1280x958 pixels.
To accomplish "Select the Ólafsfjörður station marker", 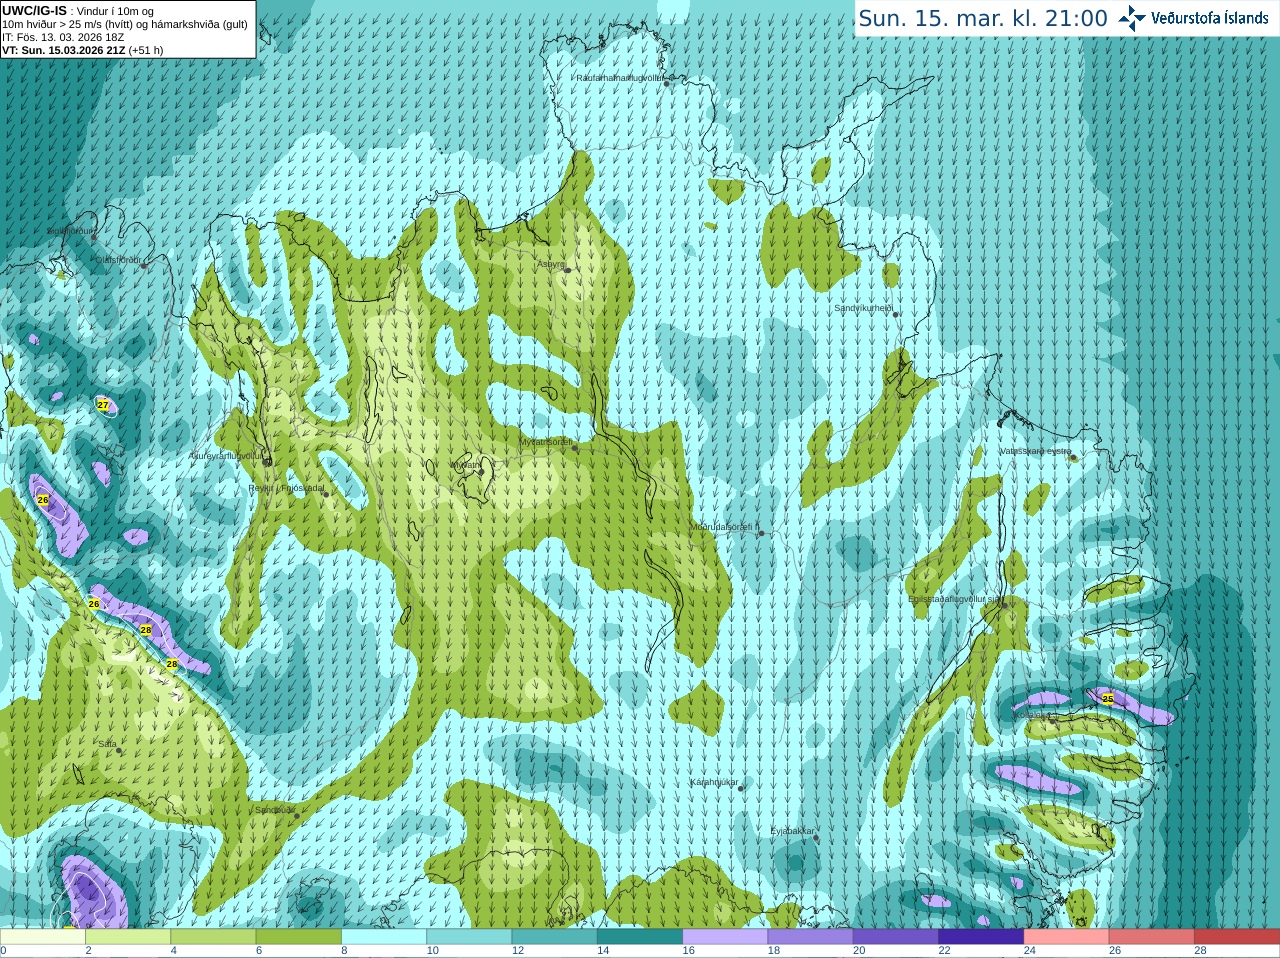I will (x=144, y=265).
